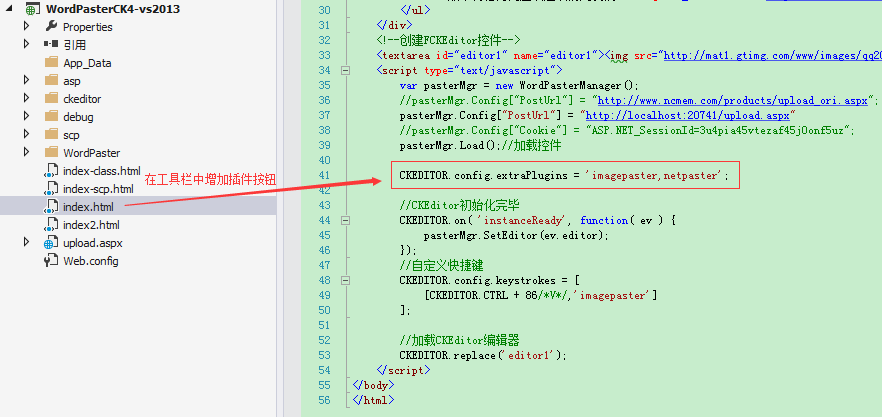This screenshot has height=417, width=882.
Task: Select the ckeditor folder label
Action: click(x=82, y=99)
